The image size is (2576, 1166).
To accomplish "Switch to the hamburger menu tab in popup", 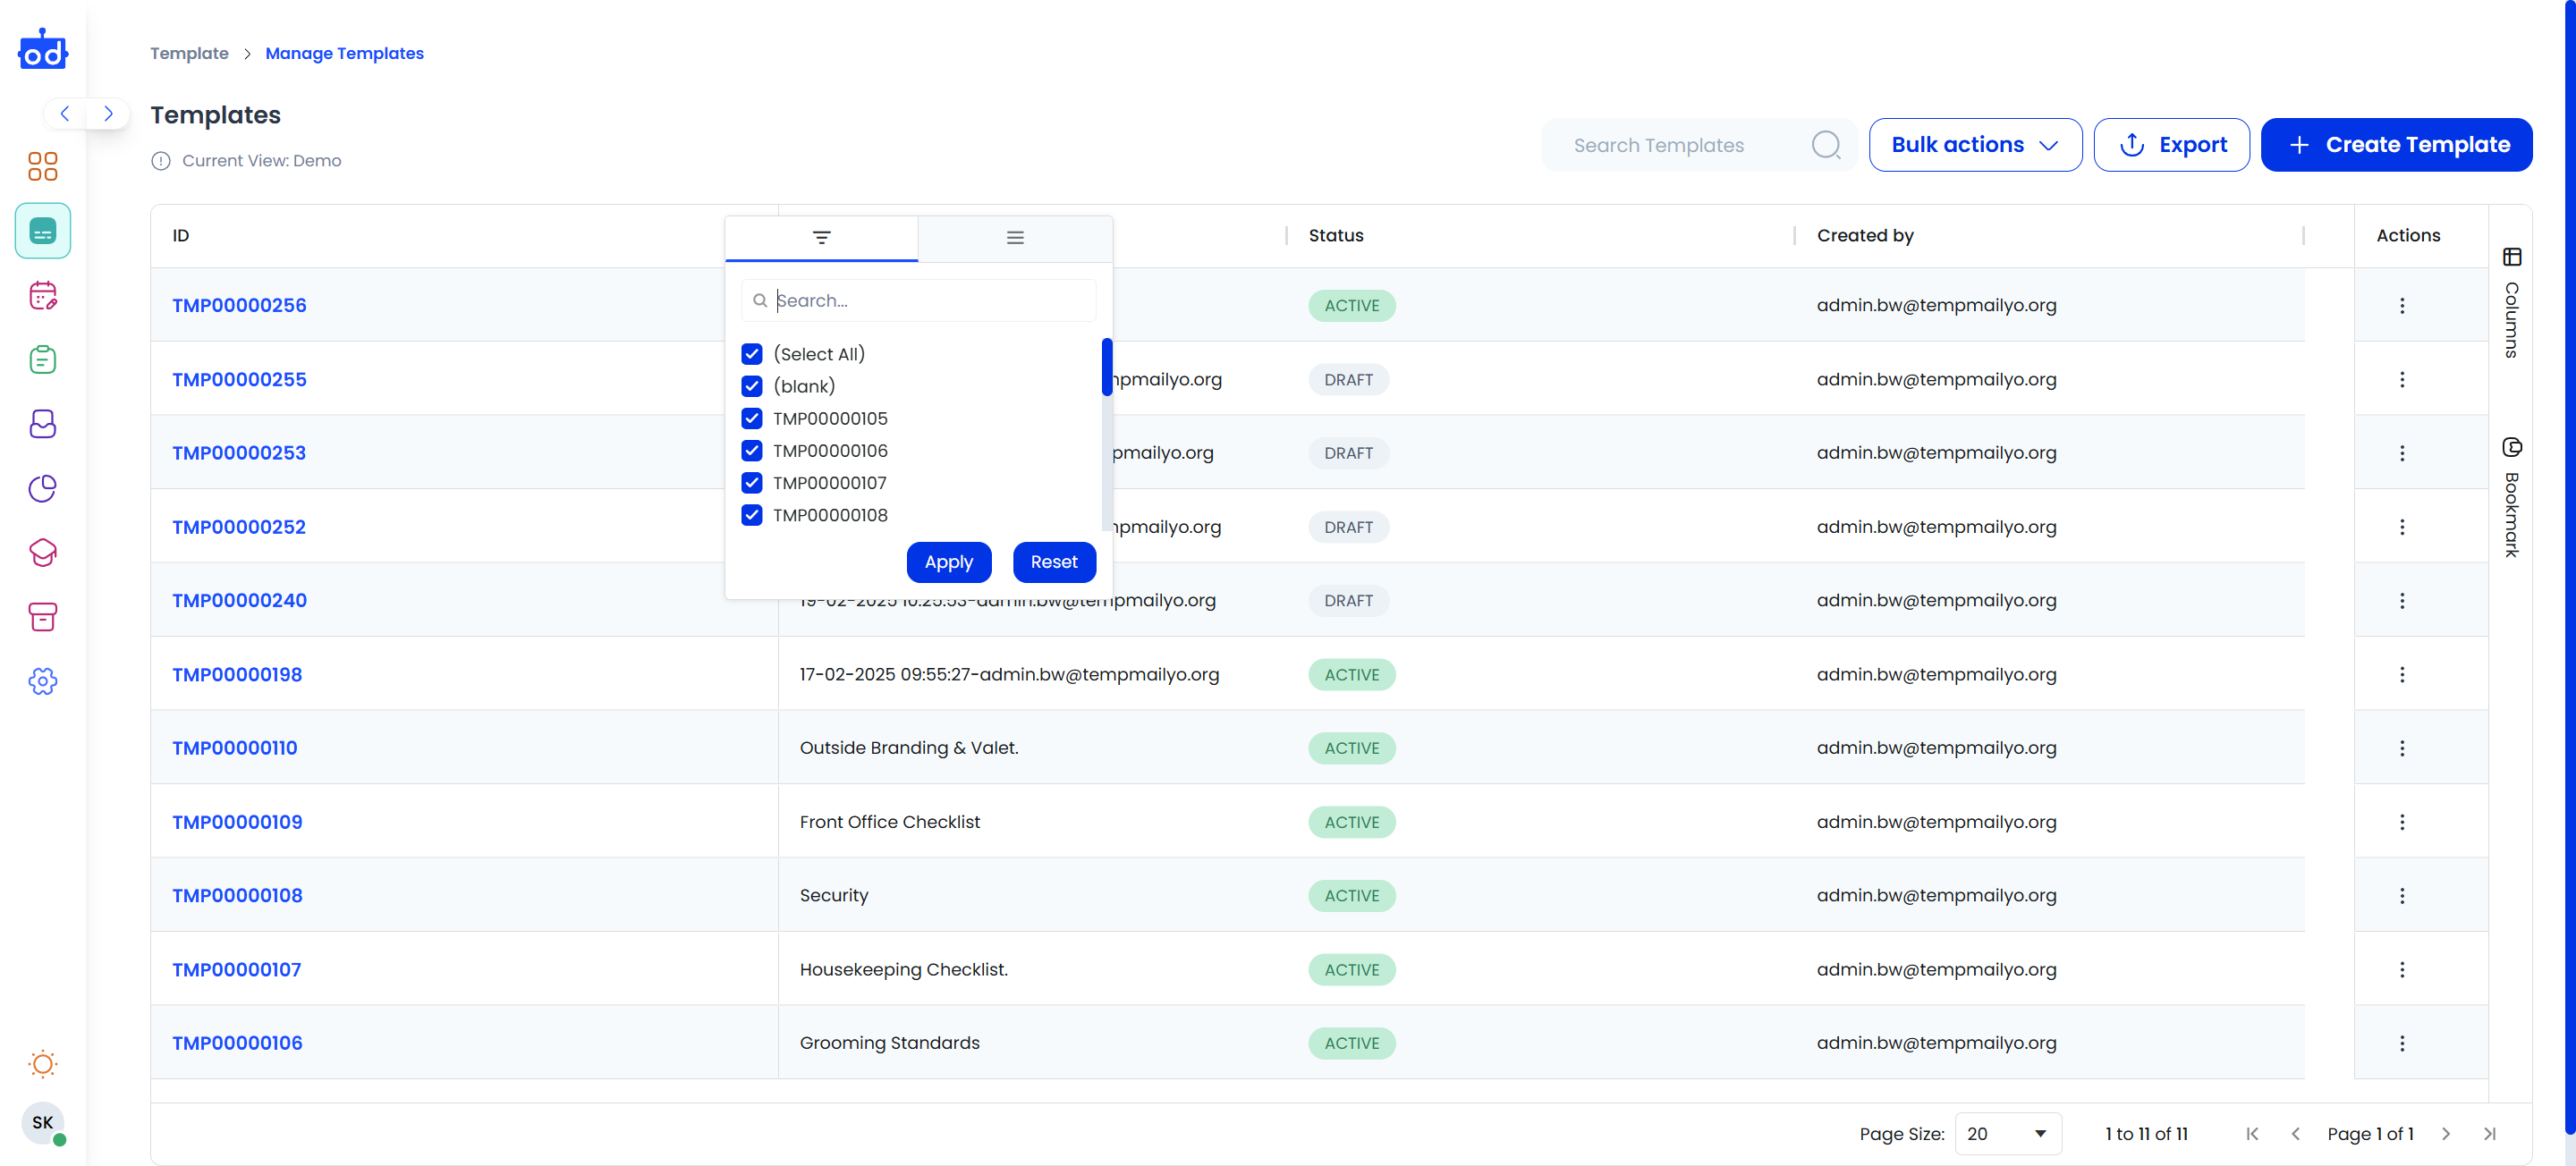I will (x=1015, y=238).
